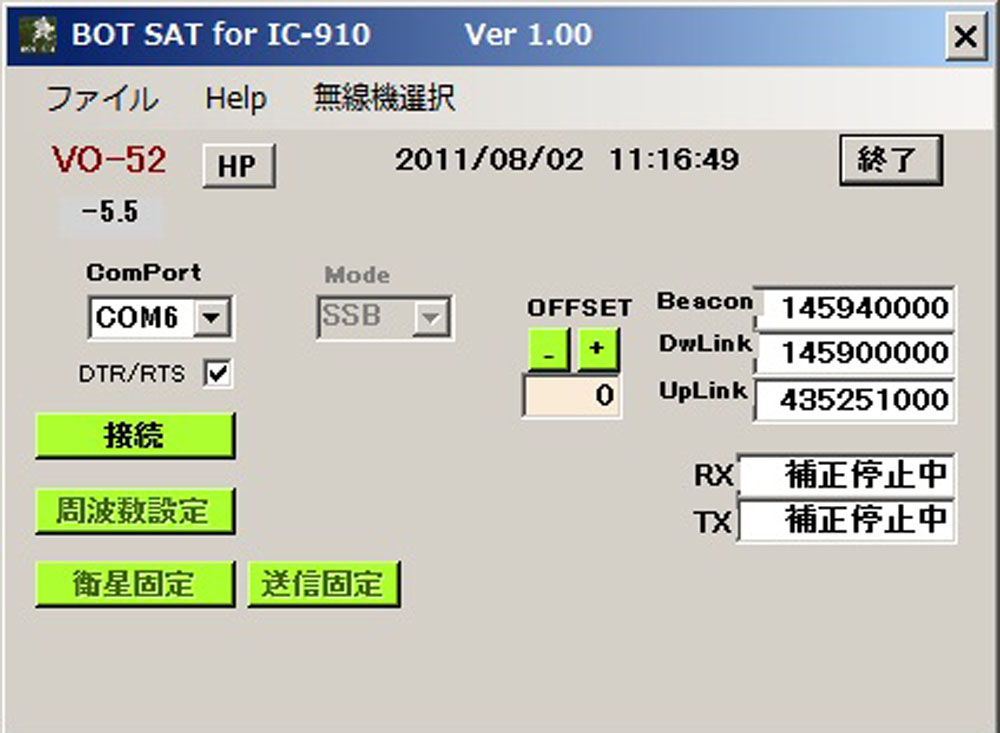Click the TX status field 補正停止中
Viewport: 1000px width, 733px height.
click(846, 520)
